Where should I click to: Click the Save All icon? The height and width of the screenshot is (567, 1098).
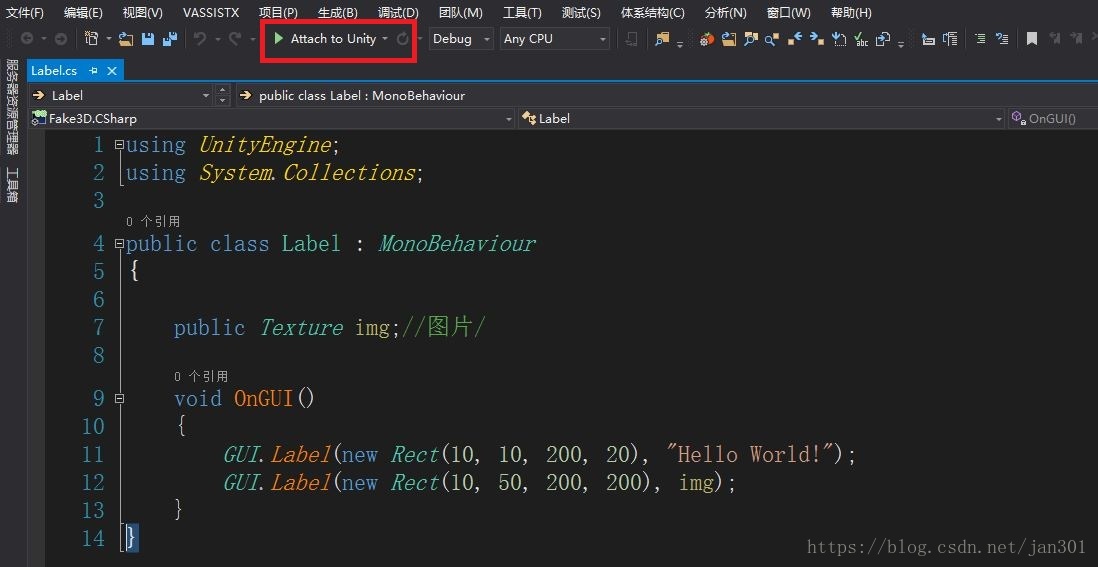tap(169, 39)
